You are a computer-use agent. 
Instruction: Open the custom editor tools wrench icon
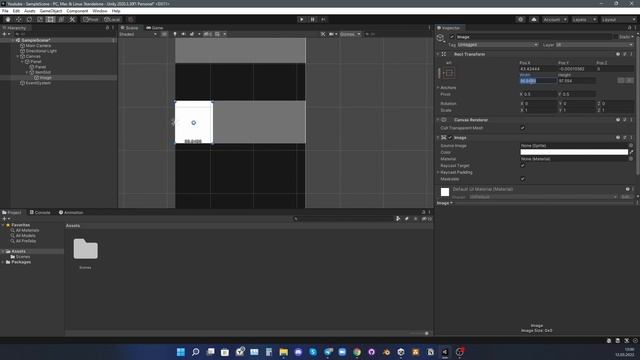click(x=72, y=19)
